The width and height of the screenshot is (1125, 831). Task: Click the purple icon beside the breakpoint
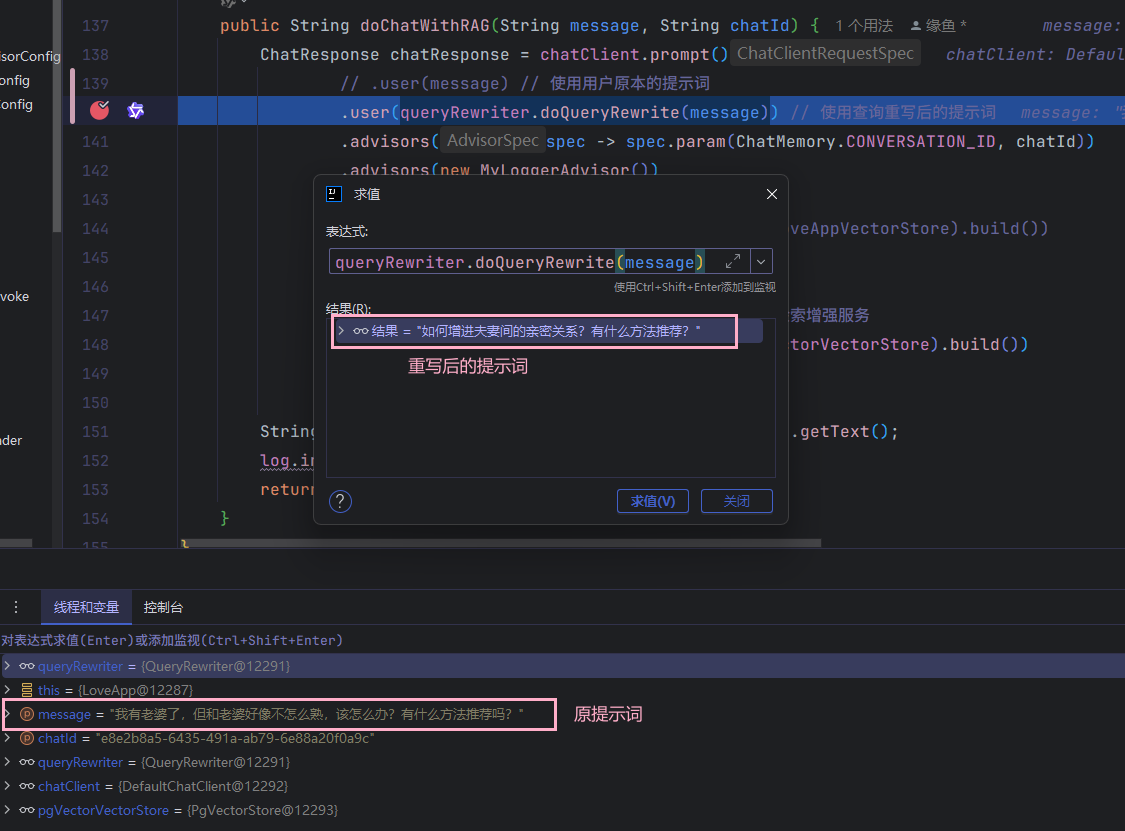[136, 111]
